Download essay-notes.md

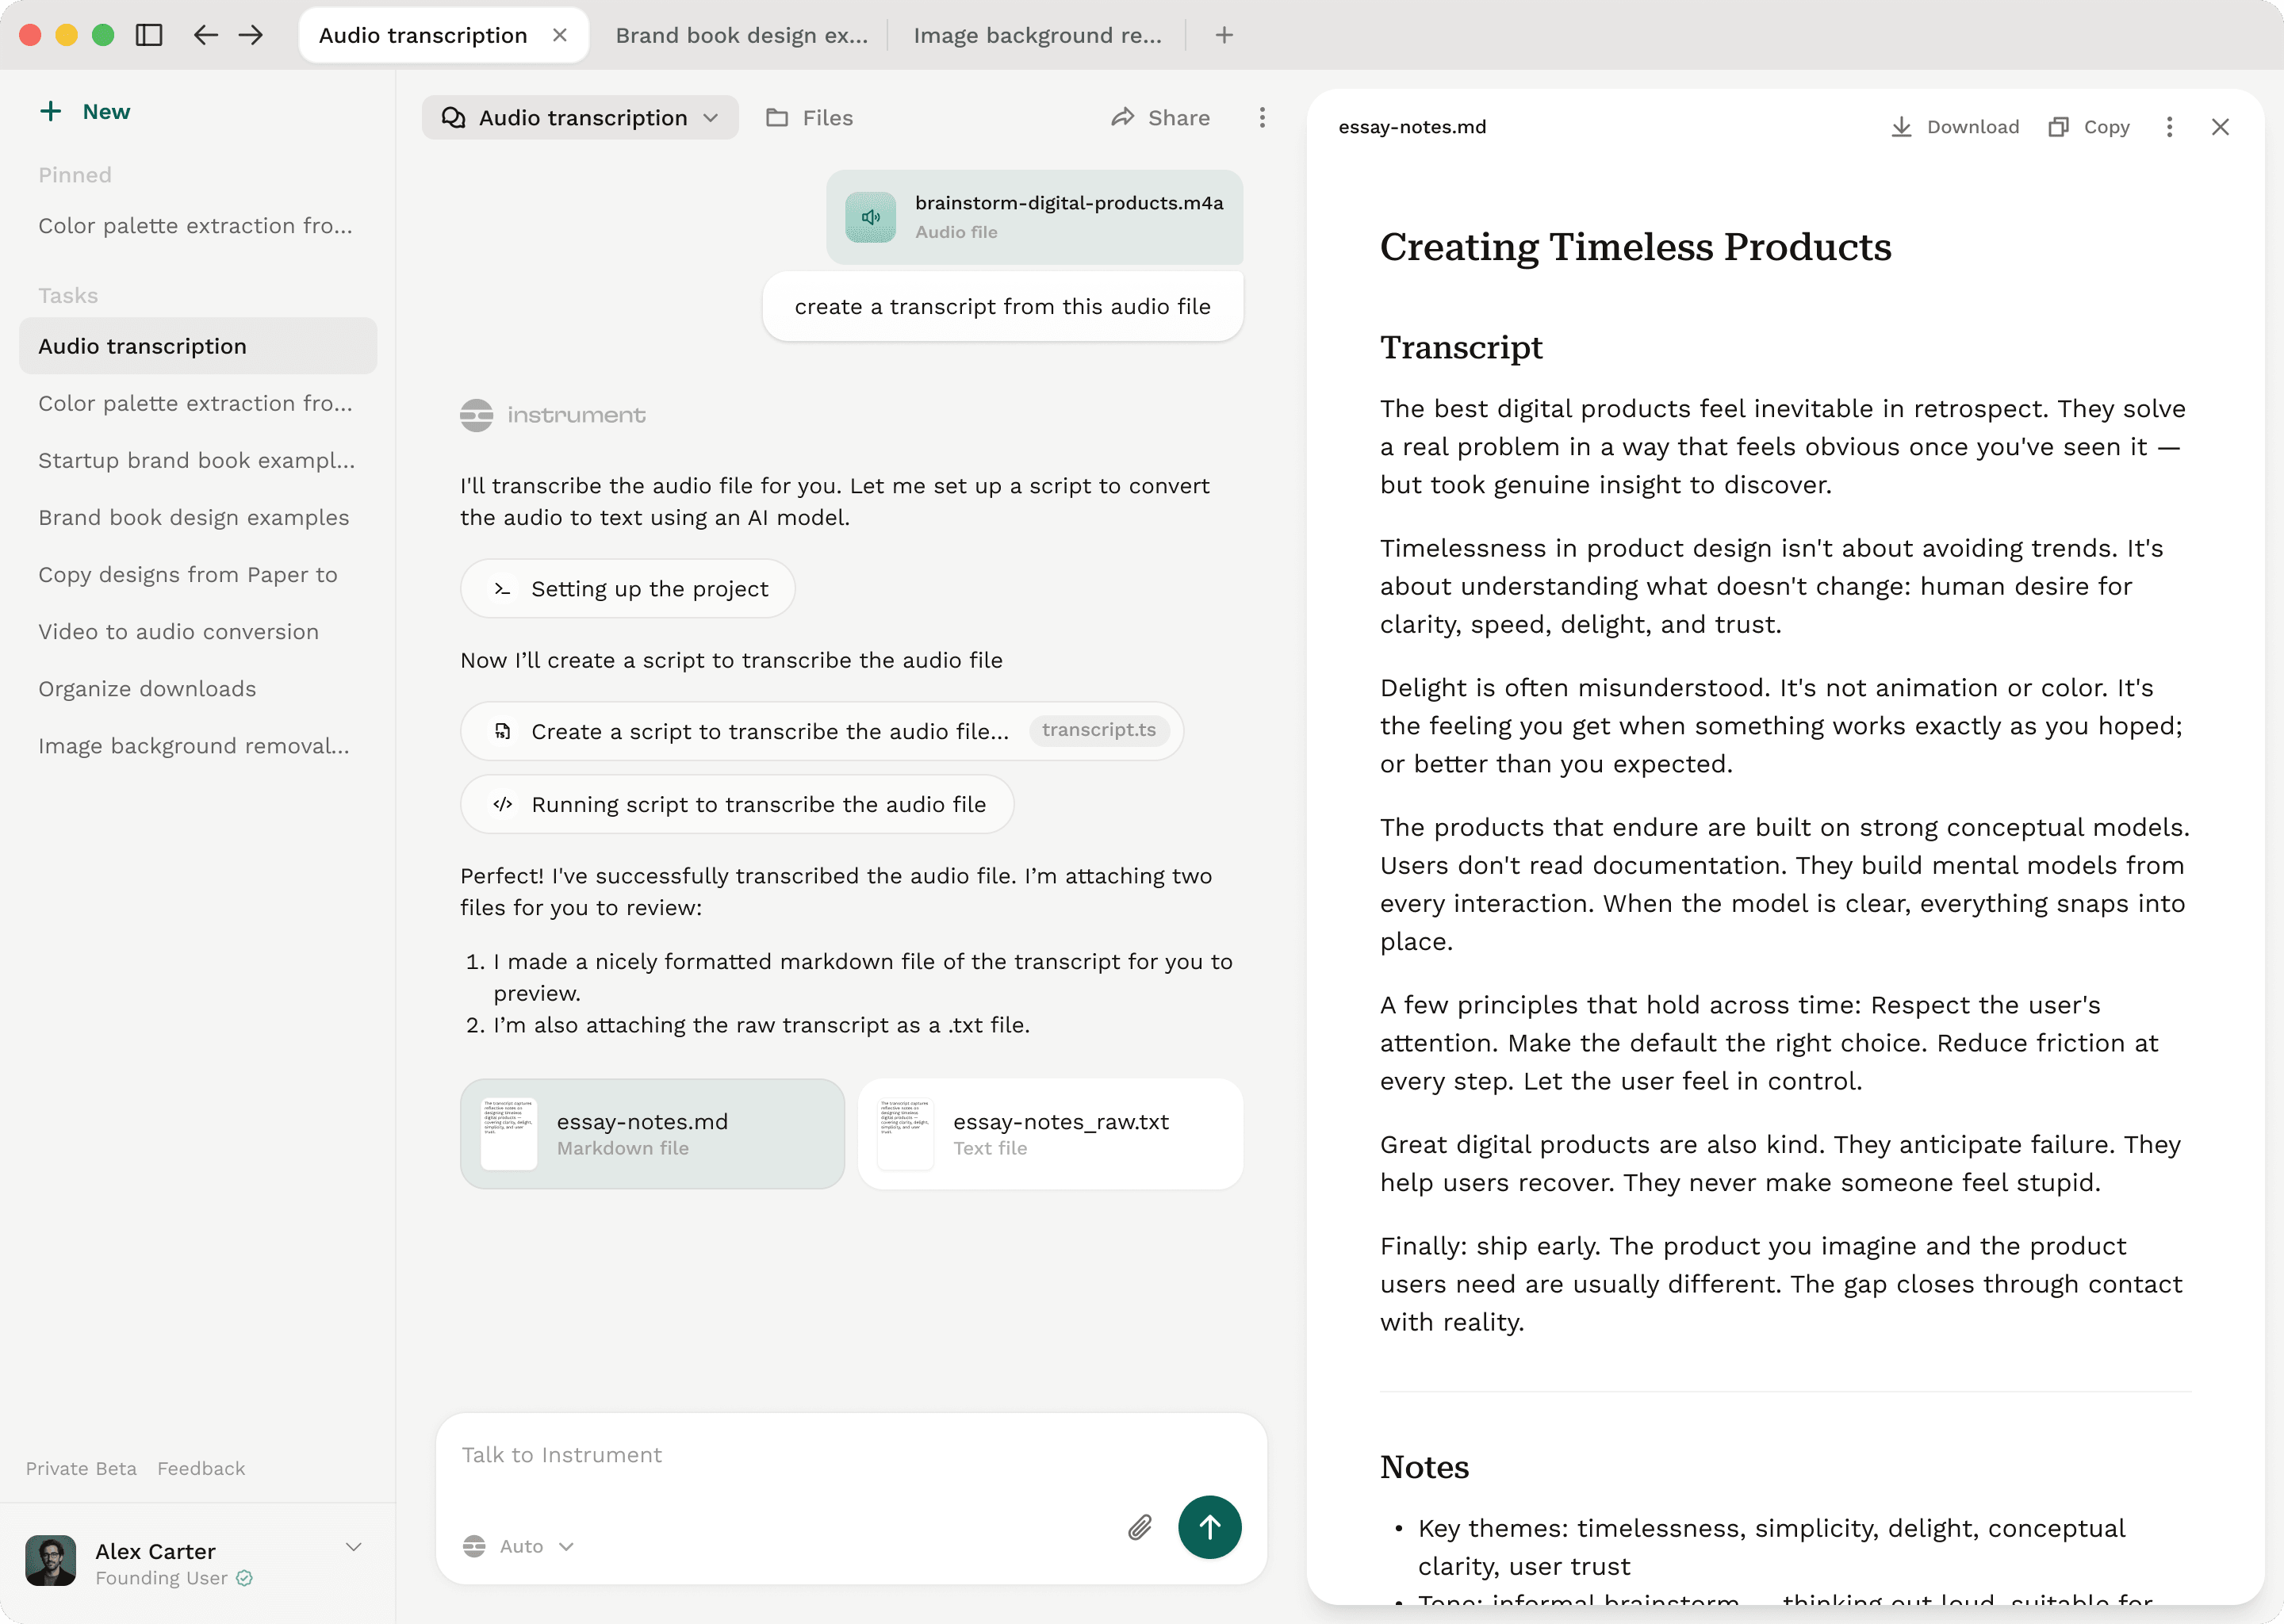click(1955, 127)
